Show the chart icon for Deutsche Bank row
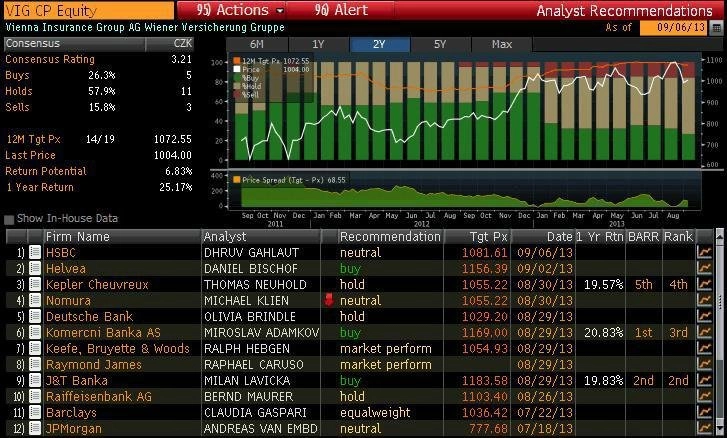 click(x=704, y=316)
